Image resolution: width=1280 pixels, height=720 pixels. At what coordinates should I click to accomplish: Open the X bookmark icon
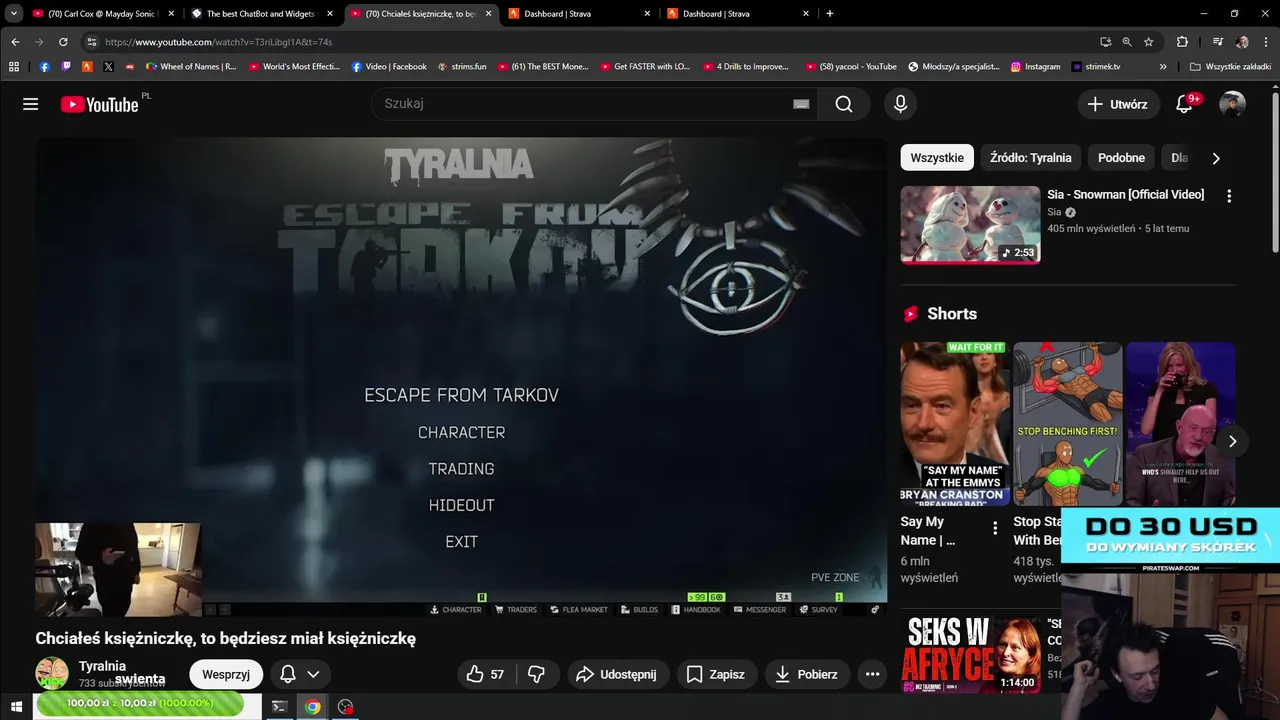click(x=108, y=67)
